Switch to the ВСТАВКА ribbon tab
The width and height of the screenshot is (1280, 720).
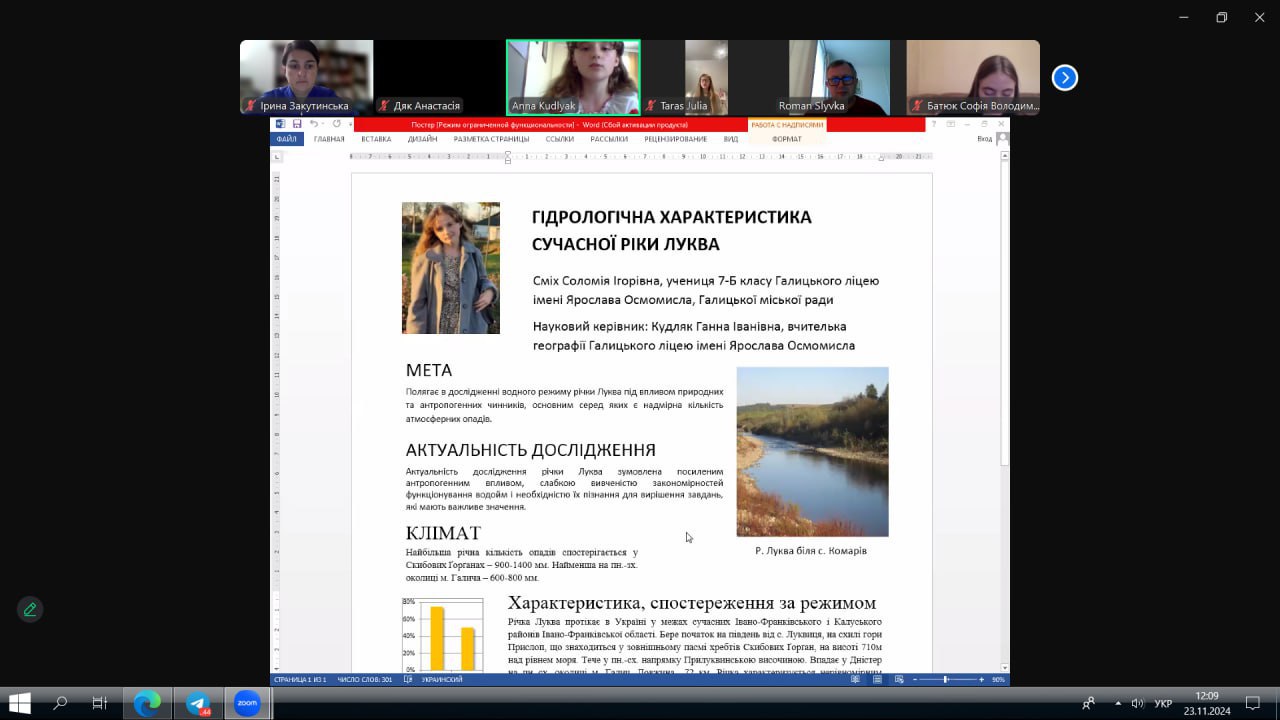[x=376, y=139]
